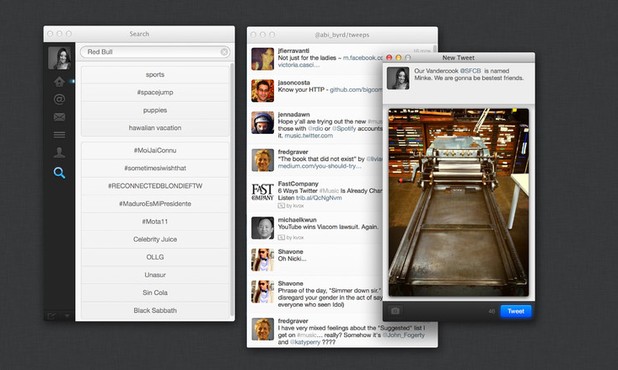
Task: Open the account dropdown arrow at sidebar bottom
Action: pyautogui.click(x=67, y=316)
